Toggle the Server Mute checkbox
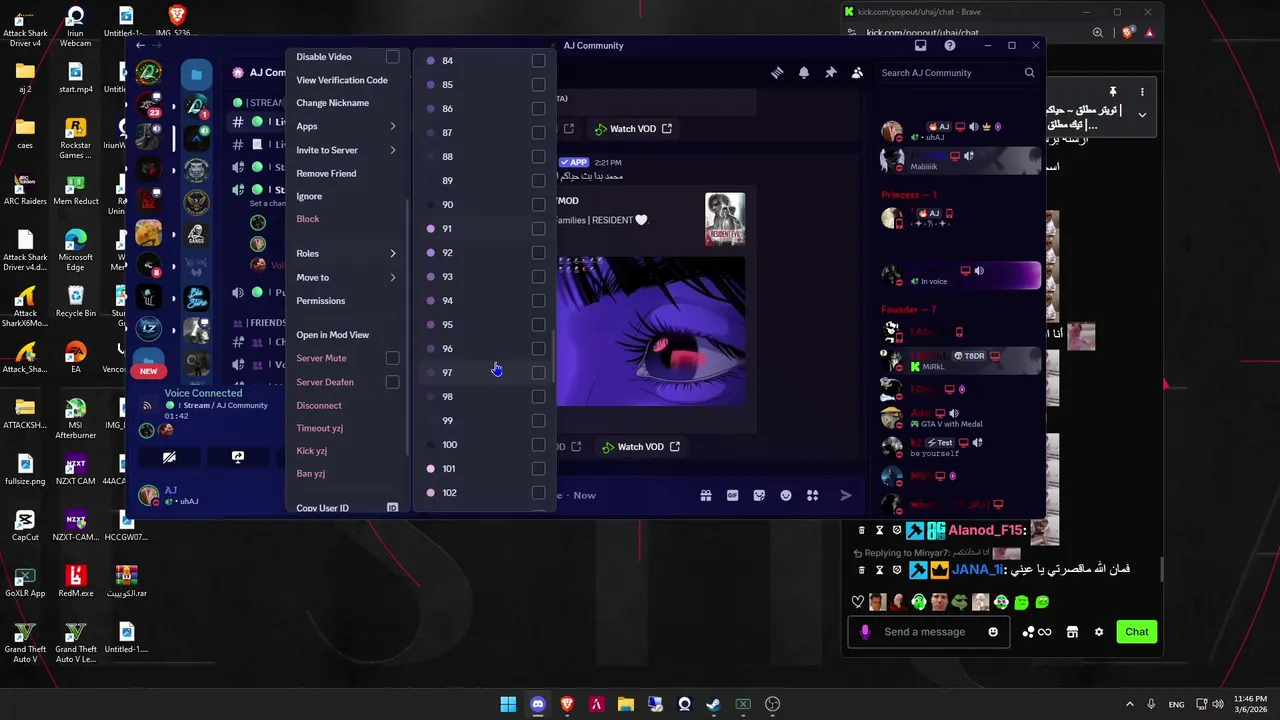 point(393,358)
